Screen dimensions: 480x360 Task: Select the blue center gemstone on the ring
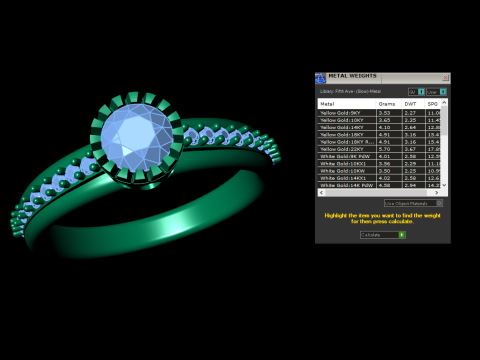(x=137, y=137)
